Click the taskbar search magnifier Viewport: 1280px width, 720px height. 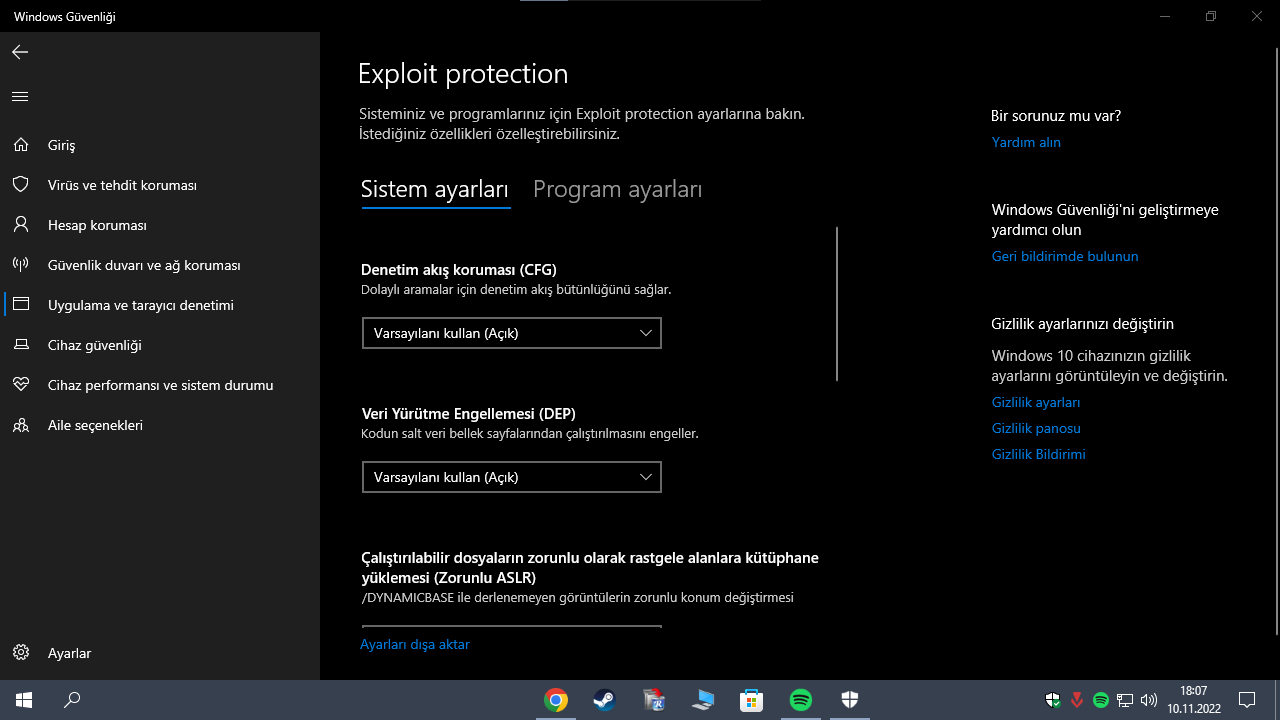pos(72,700)
